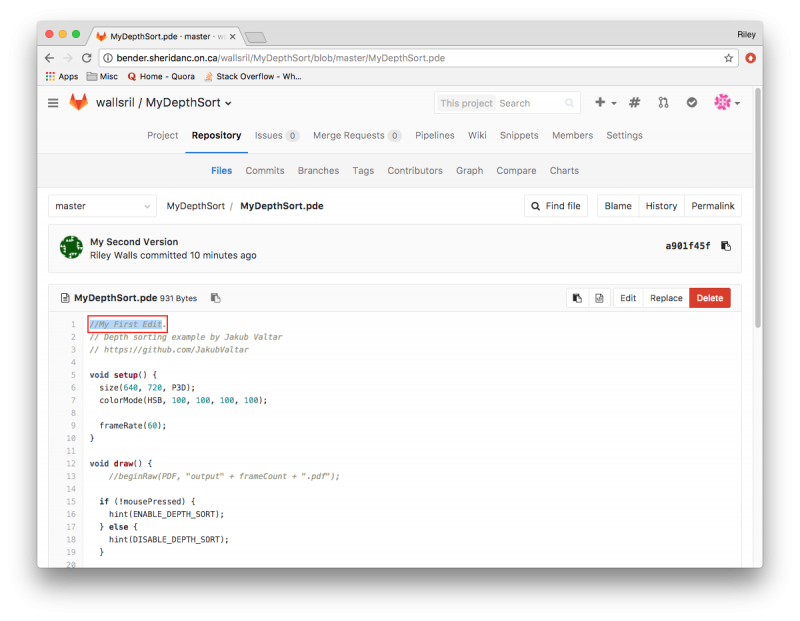
Task: Click the MyDepthSort breadcrumb folder
Action: point(195,206)
